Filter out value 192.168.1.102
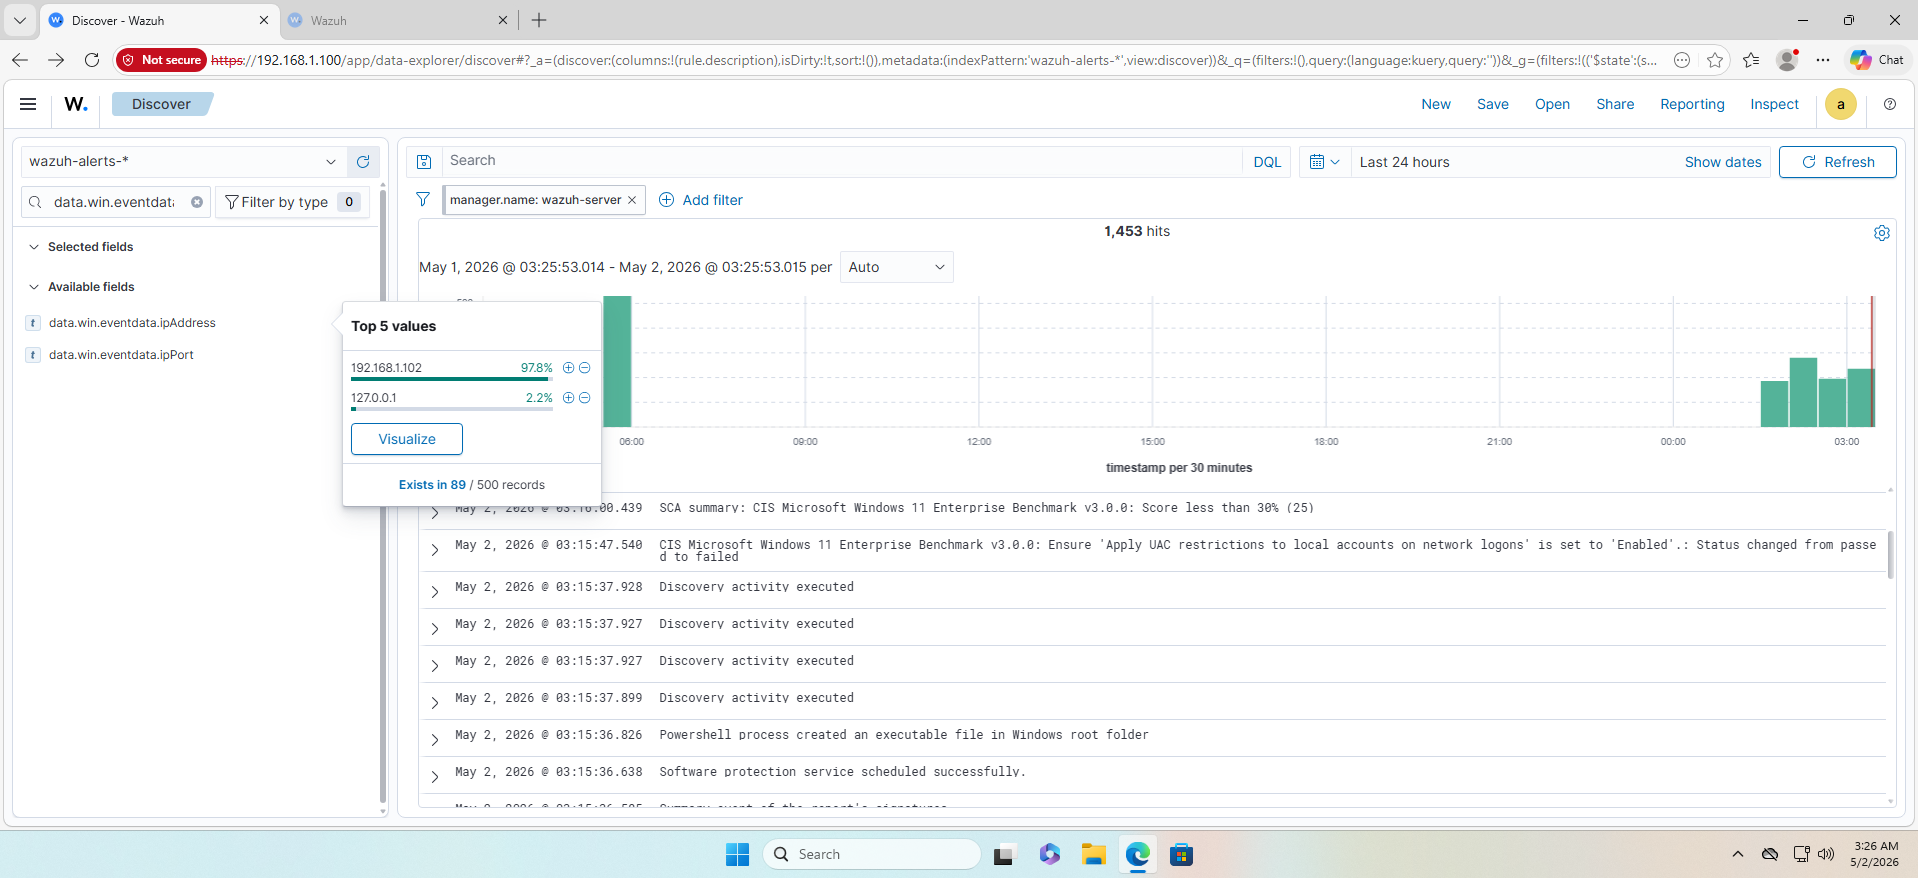This screenshot has height=878, width=1918. tap(585, 368)
